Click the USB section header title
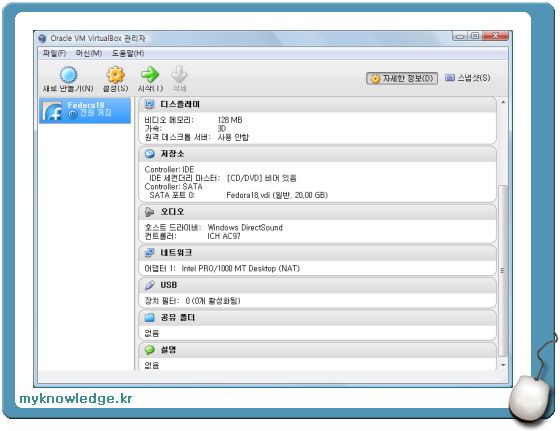The height and width of the screenshot is (431, 560). (x=169, y=285)
